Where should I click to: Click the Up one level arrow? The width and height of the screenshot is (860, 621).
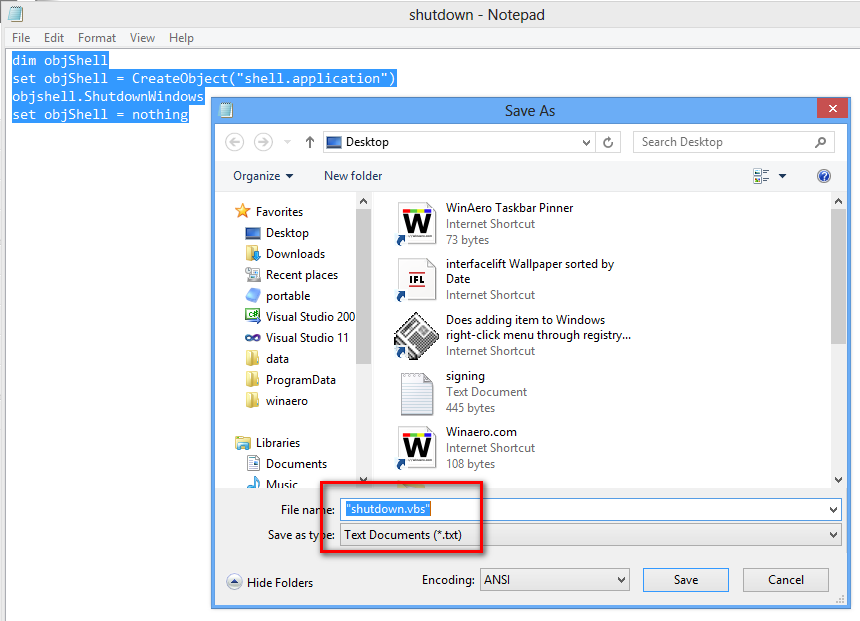pos(311,142)
